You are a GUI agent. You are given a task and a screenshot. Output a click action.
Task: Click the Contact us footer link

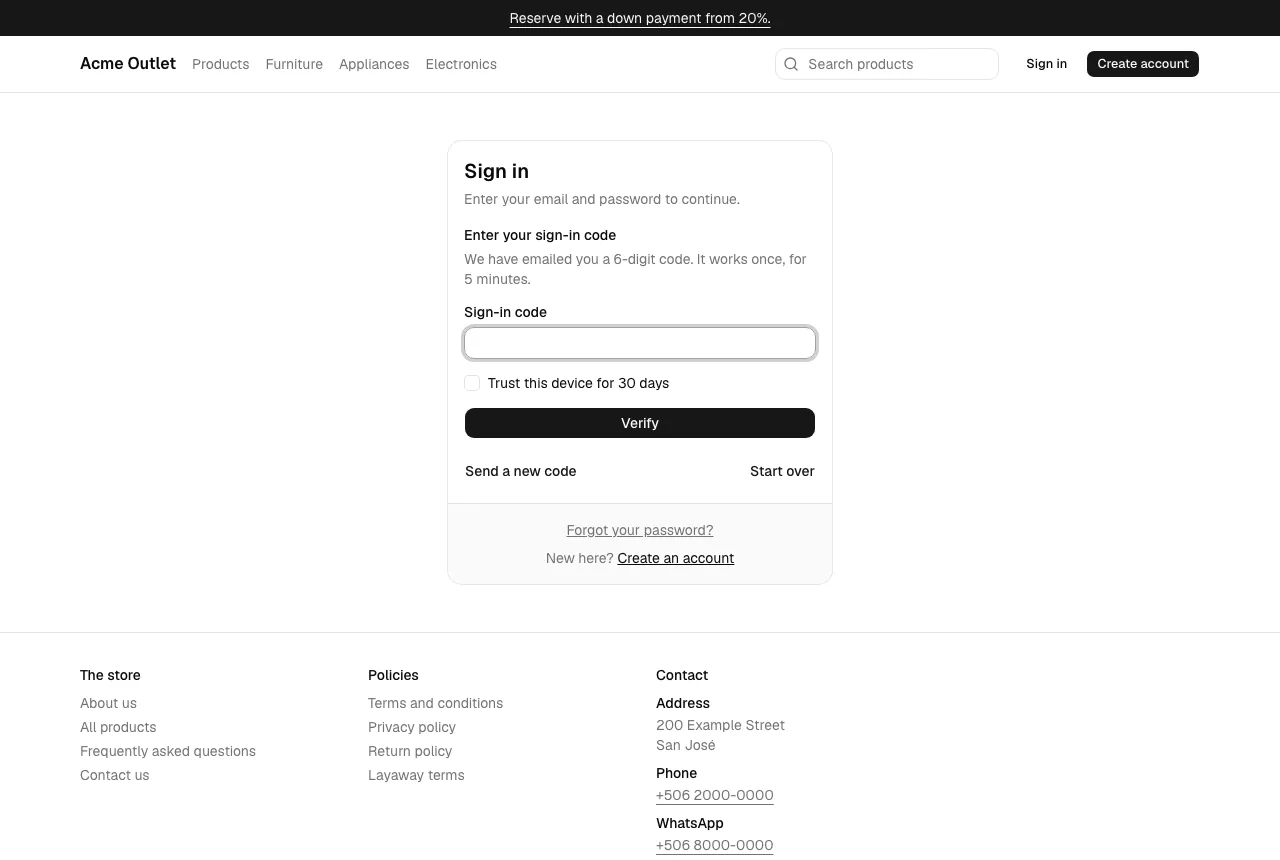115,775
